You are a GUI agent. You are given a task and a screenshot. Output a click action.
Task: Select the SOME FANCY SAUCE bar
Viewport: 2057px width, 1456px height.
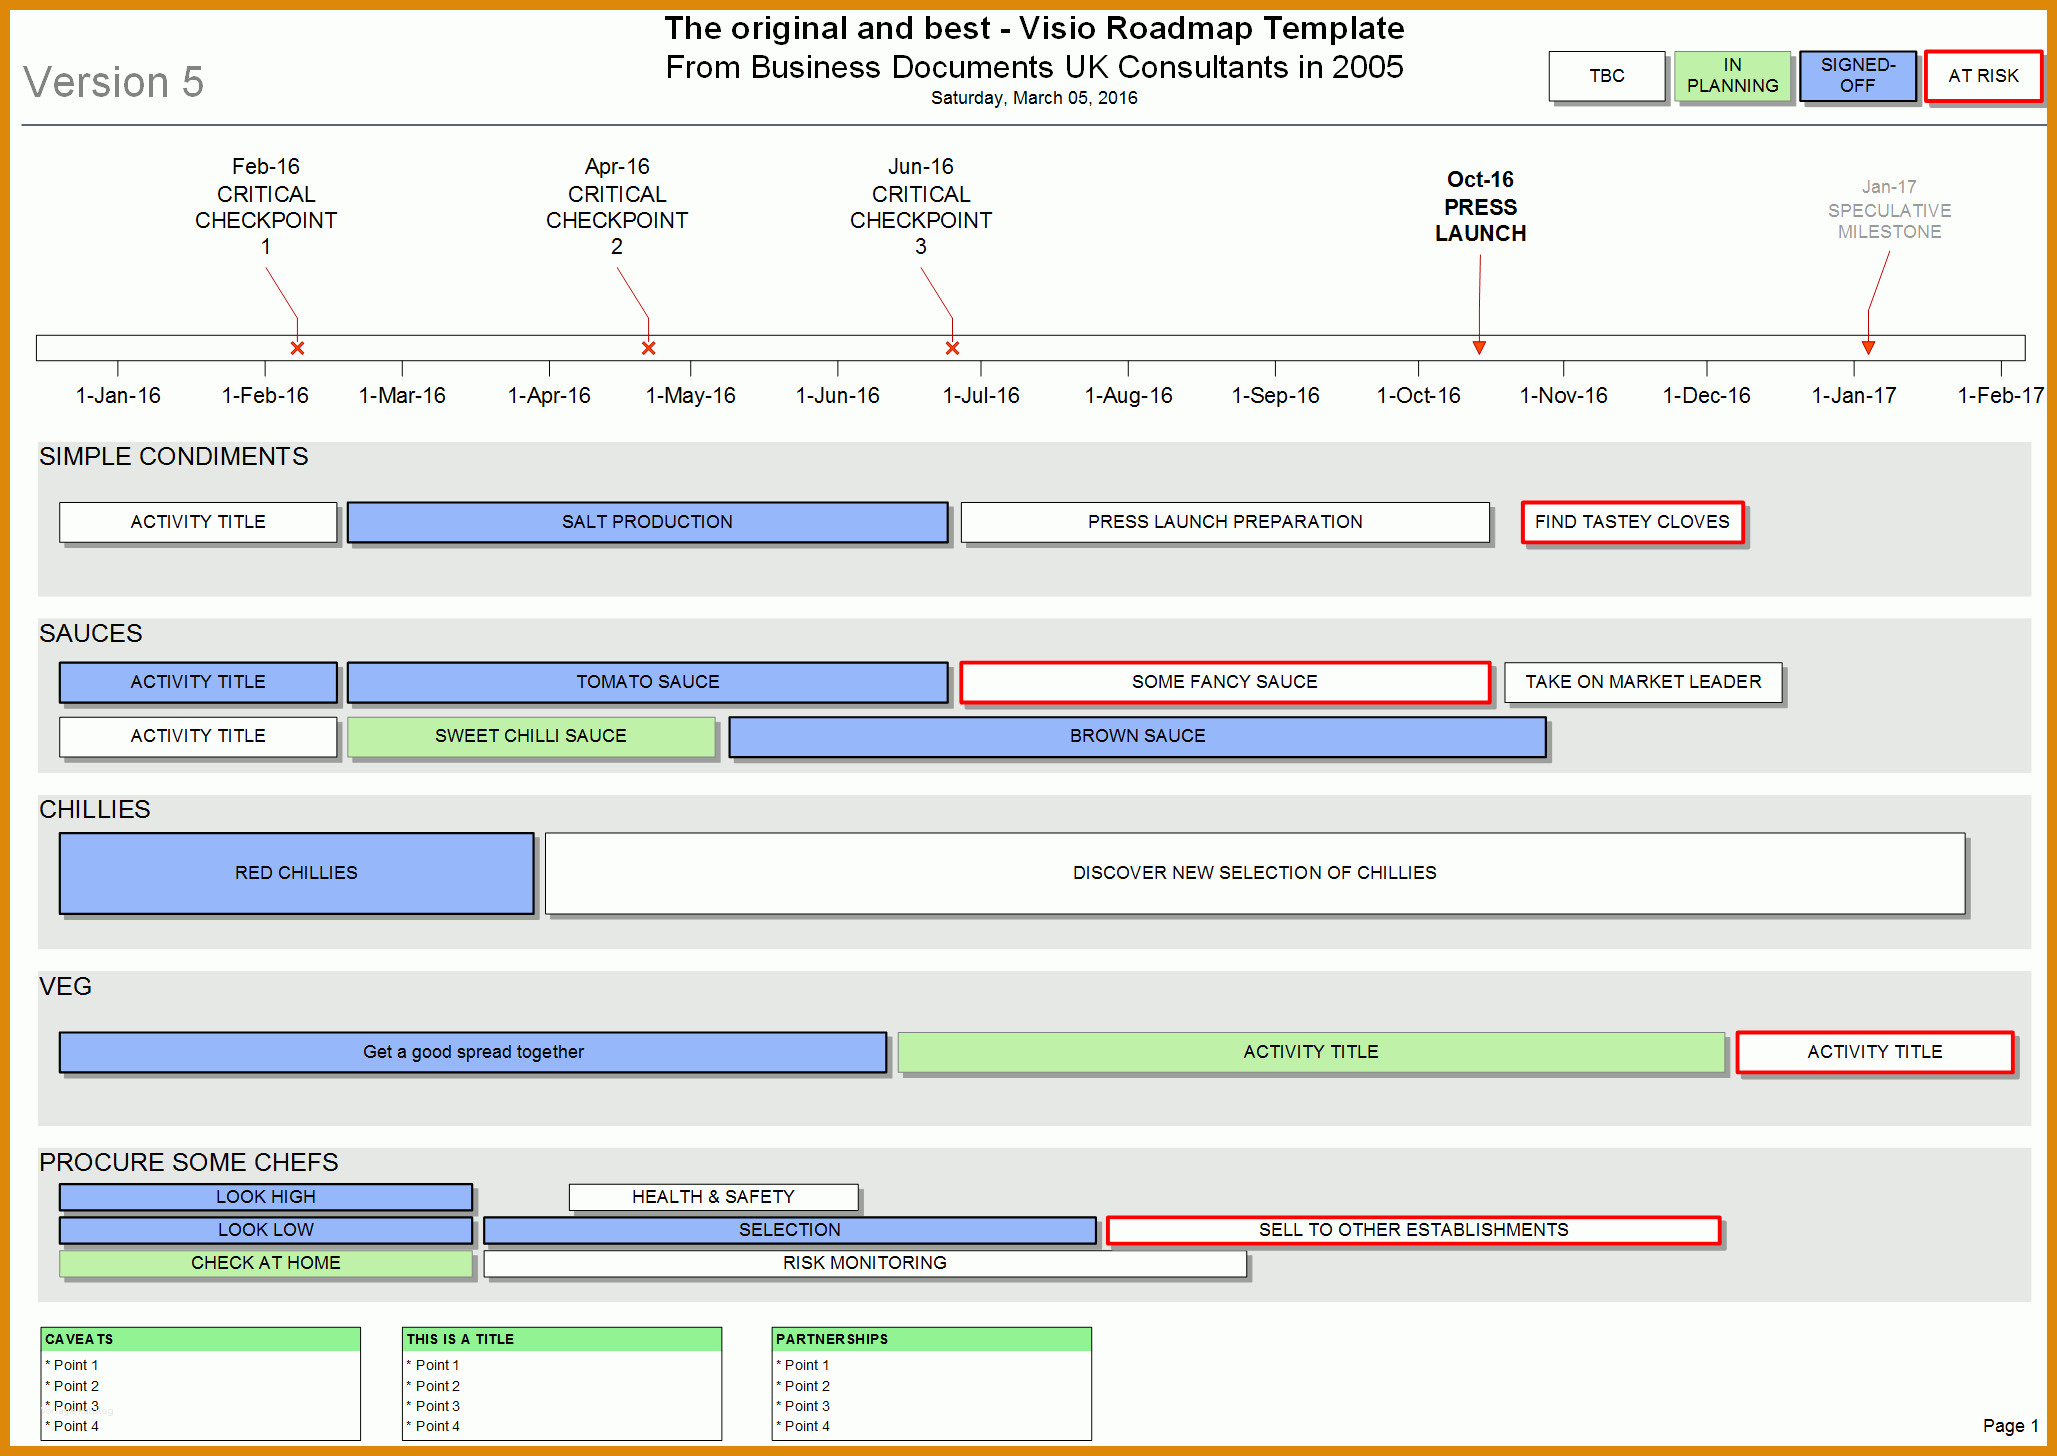1225,682
